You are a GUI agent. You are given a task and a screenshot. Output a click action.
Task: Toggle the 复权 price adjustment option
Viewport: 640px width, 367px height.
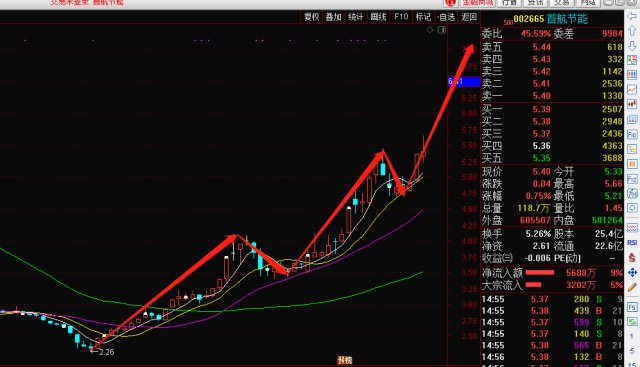click(311, 17)
